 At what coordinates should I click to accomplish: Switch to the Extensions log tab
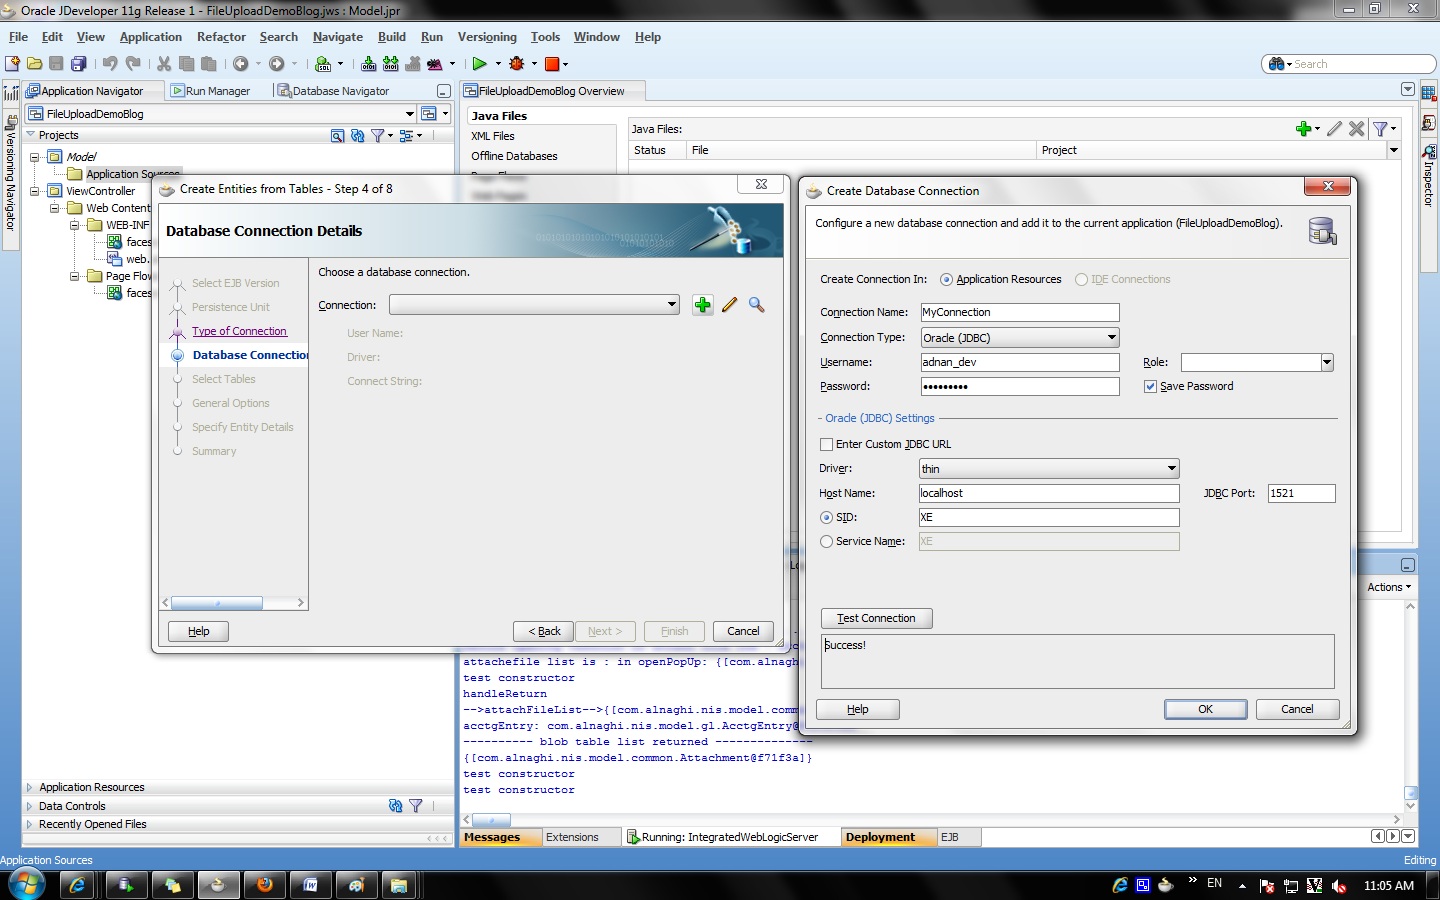click(572, 838)
